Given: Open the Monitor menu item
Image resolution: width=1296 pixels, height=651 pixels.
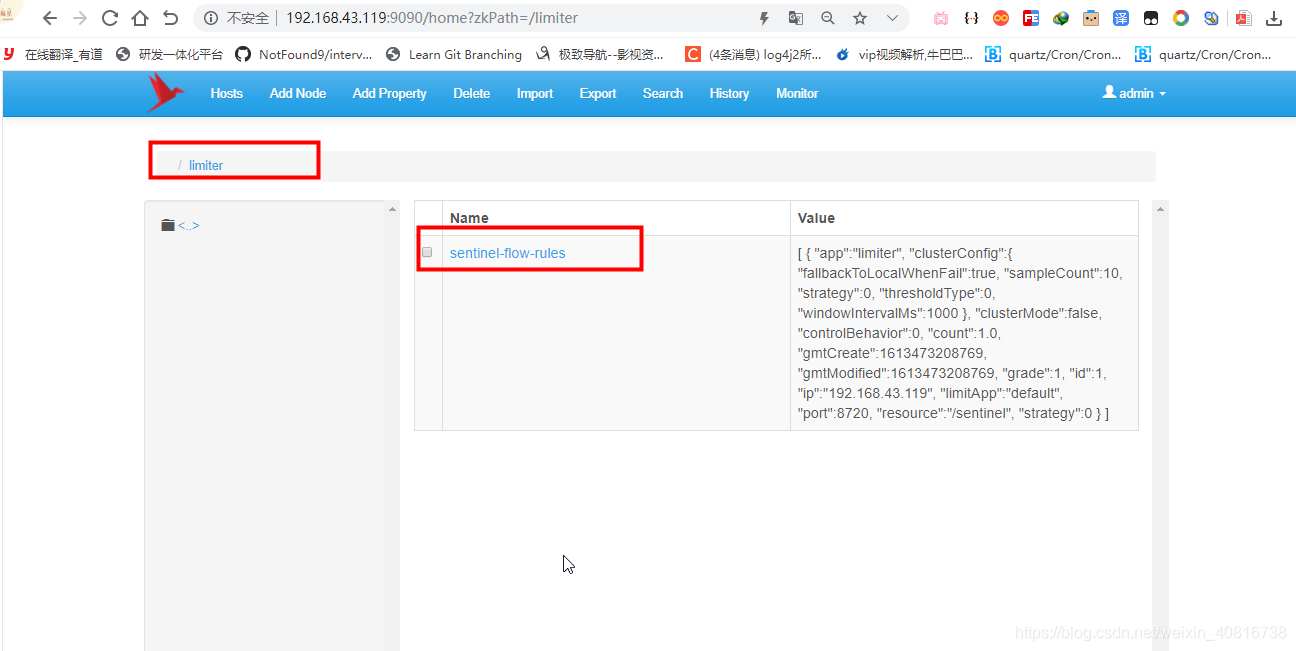Looking at the screenshot, I should point(797,93).
